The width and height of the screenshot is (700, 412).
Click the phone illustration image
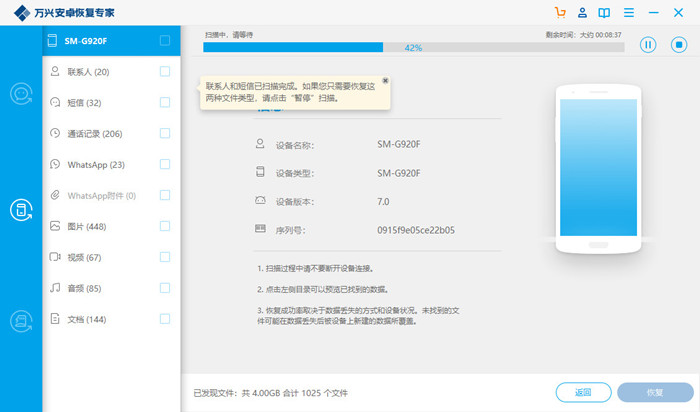(598, 169)
